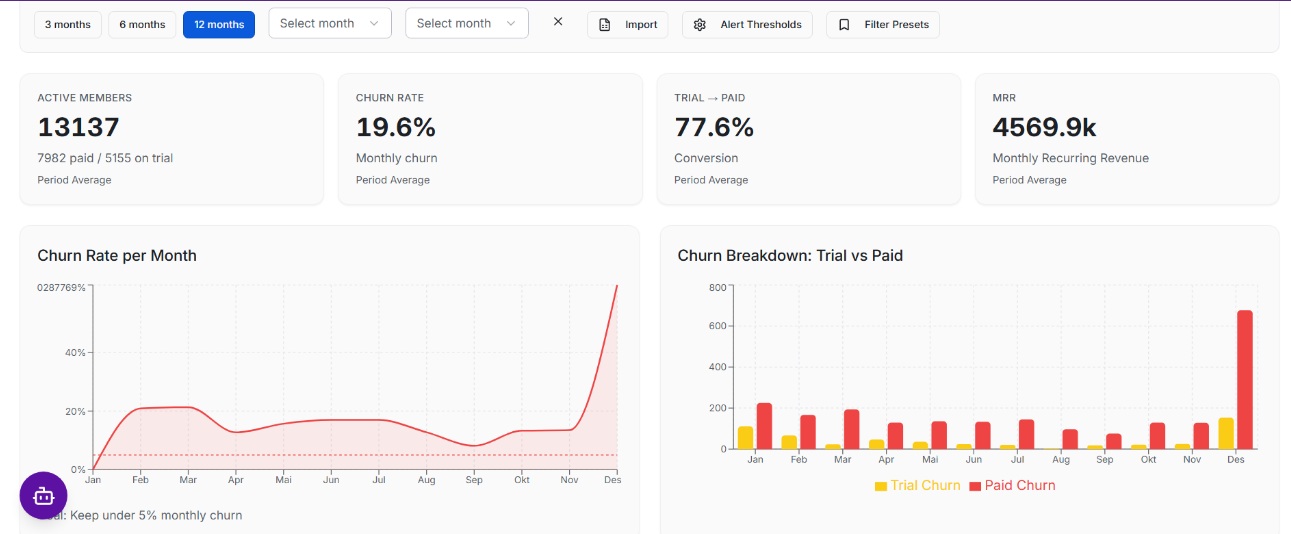Click the Churn Rate per Month heading
Screen dimensions: 1291x534
pyautogui.click(x=117, y=255)
